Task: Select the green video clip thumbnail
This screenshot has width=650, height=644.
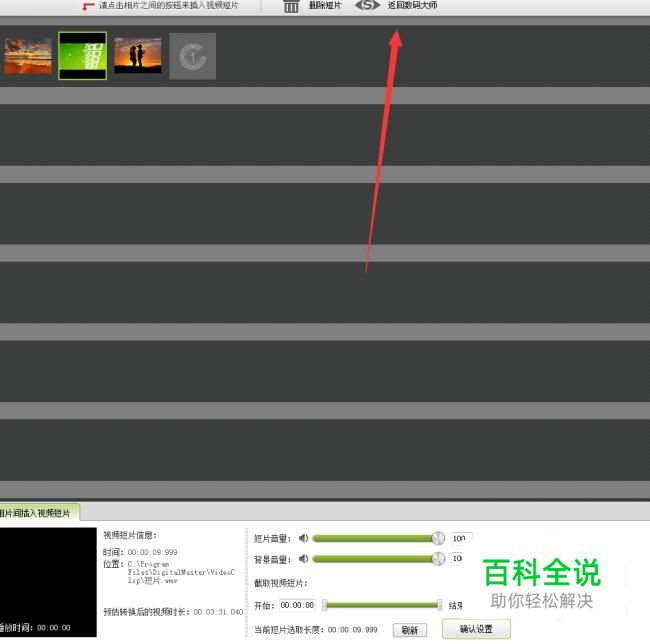Action: [82, 56]
